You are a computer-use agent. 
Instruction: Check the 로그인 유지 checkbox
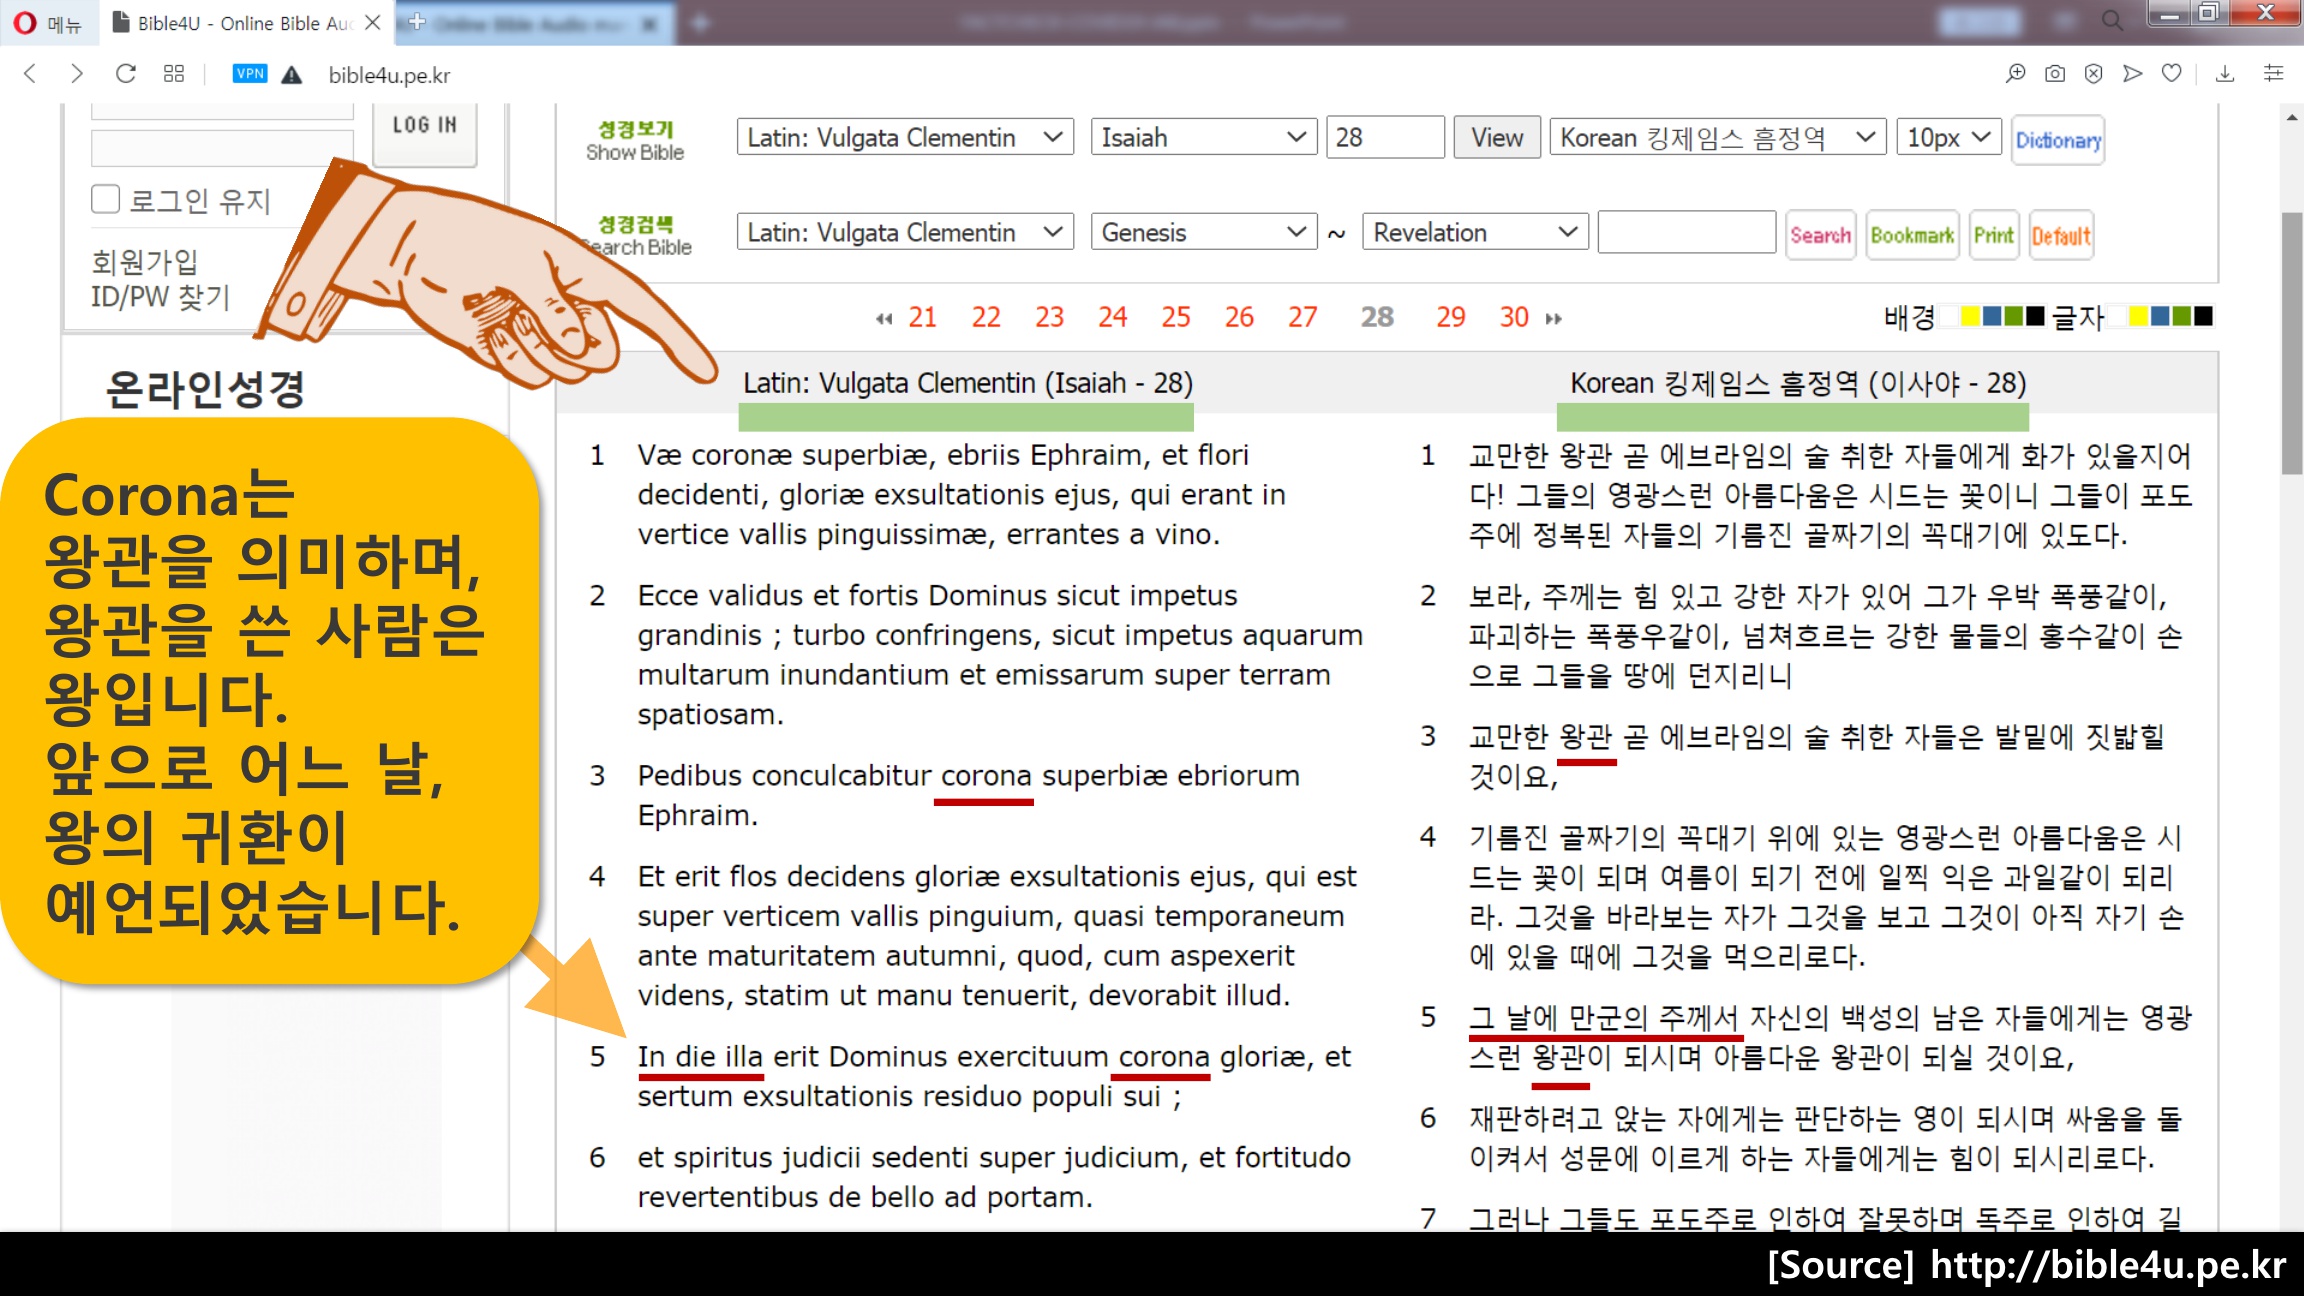(106, 199)
